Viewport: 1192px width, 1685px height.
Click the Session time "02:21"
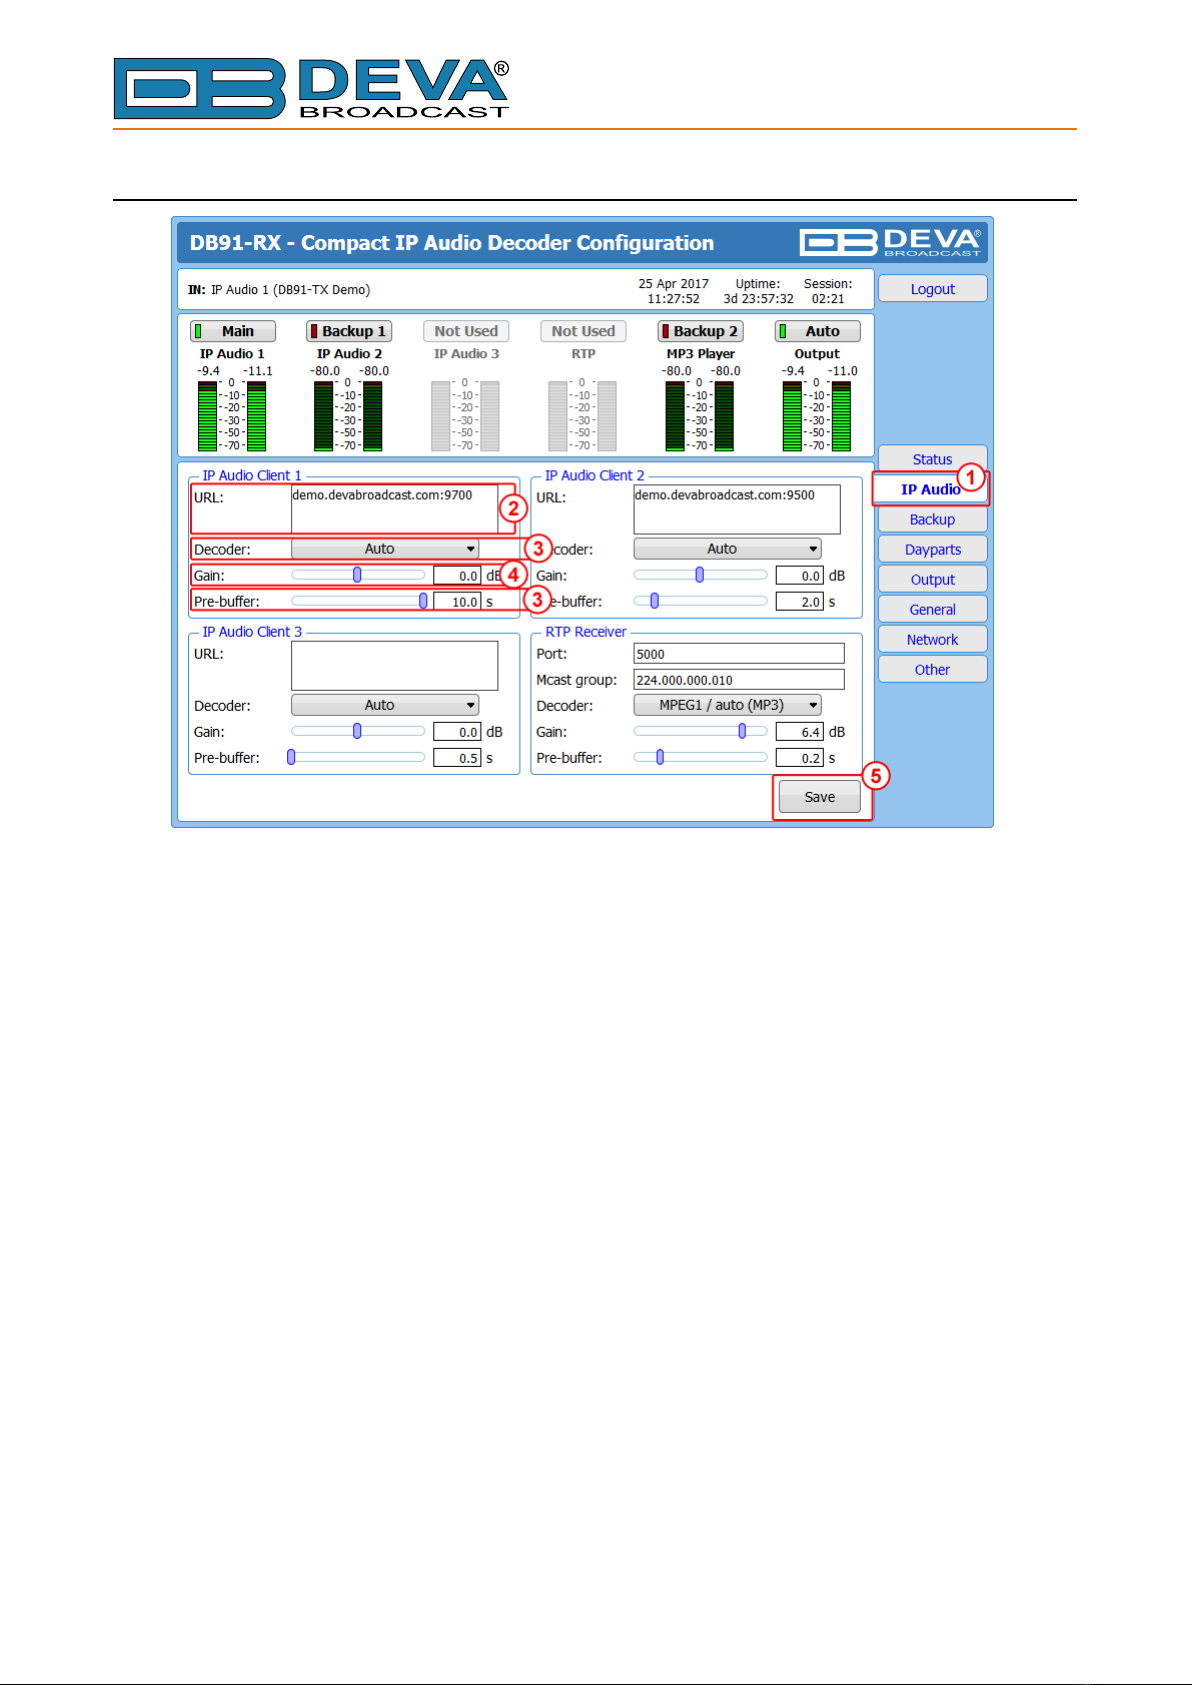[828, 299]
